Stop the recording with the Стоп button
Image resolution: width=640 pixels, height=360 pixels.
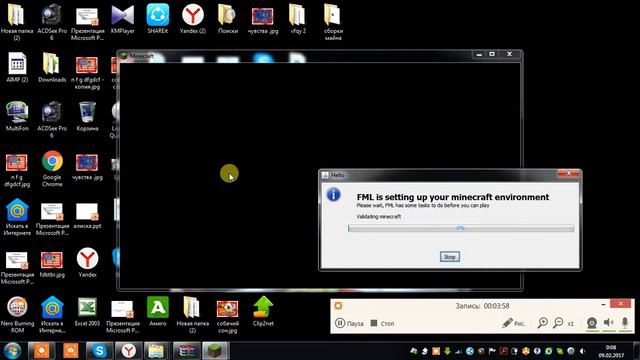(x=382, y=323)
